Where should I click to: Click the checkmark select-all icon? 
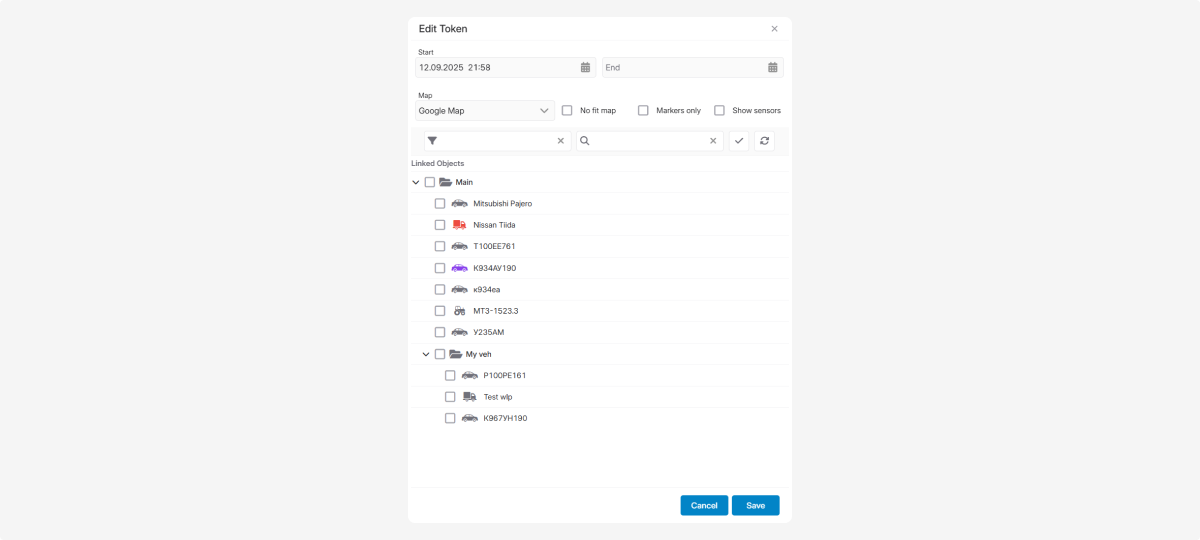coord(739,141)
